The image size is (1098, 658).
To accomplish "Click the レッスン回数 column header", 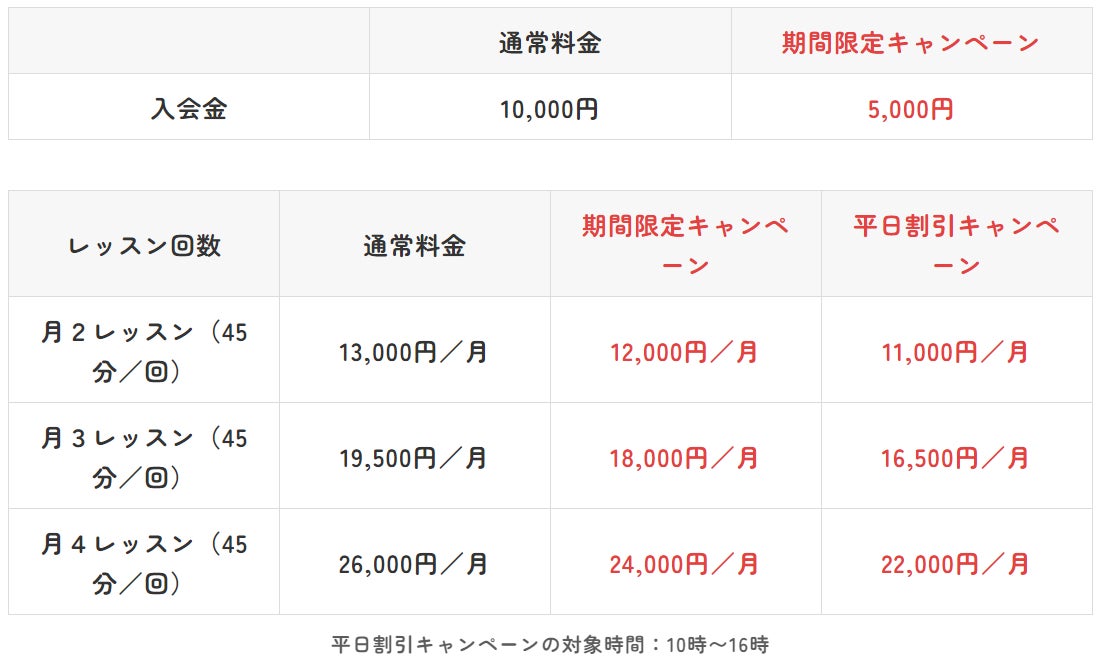I will pos(144,245).
